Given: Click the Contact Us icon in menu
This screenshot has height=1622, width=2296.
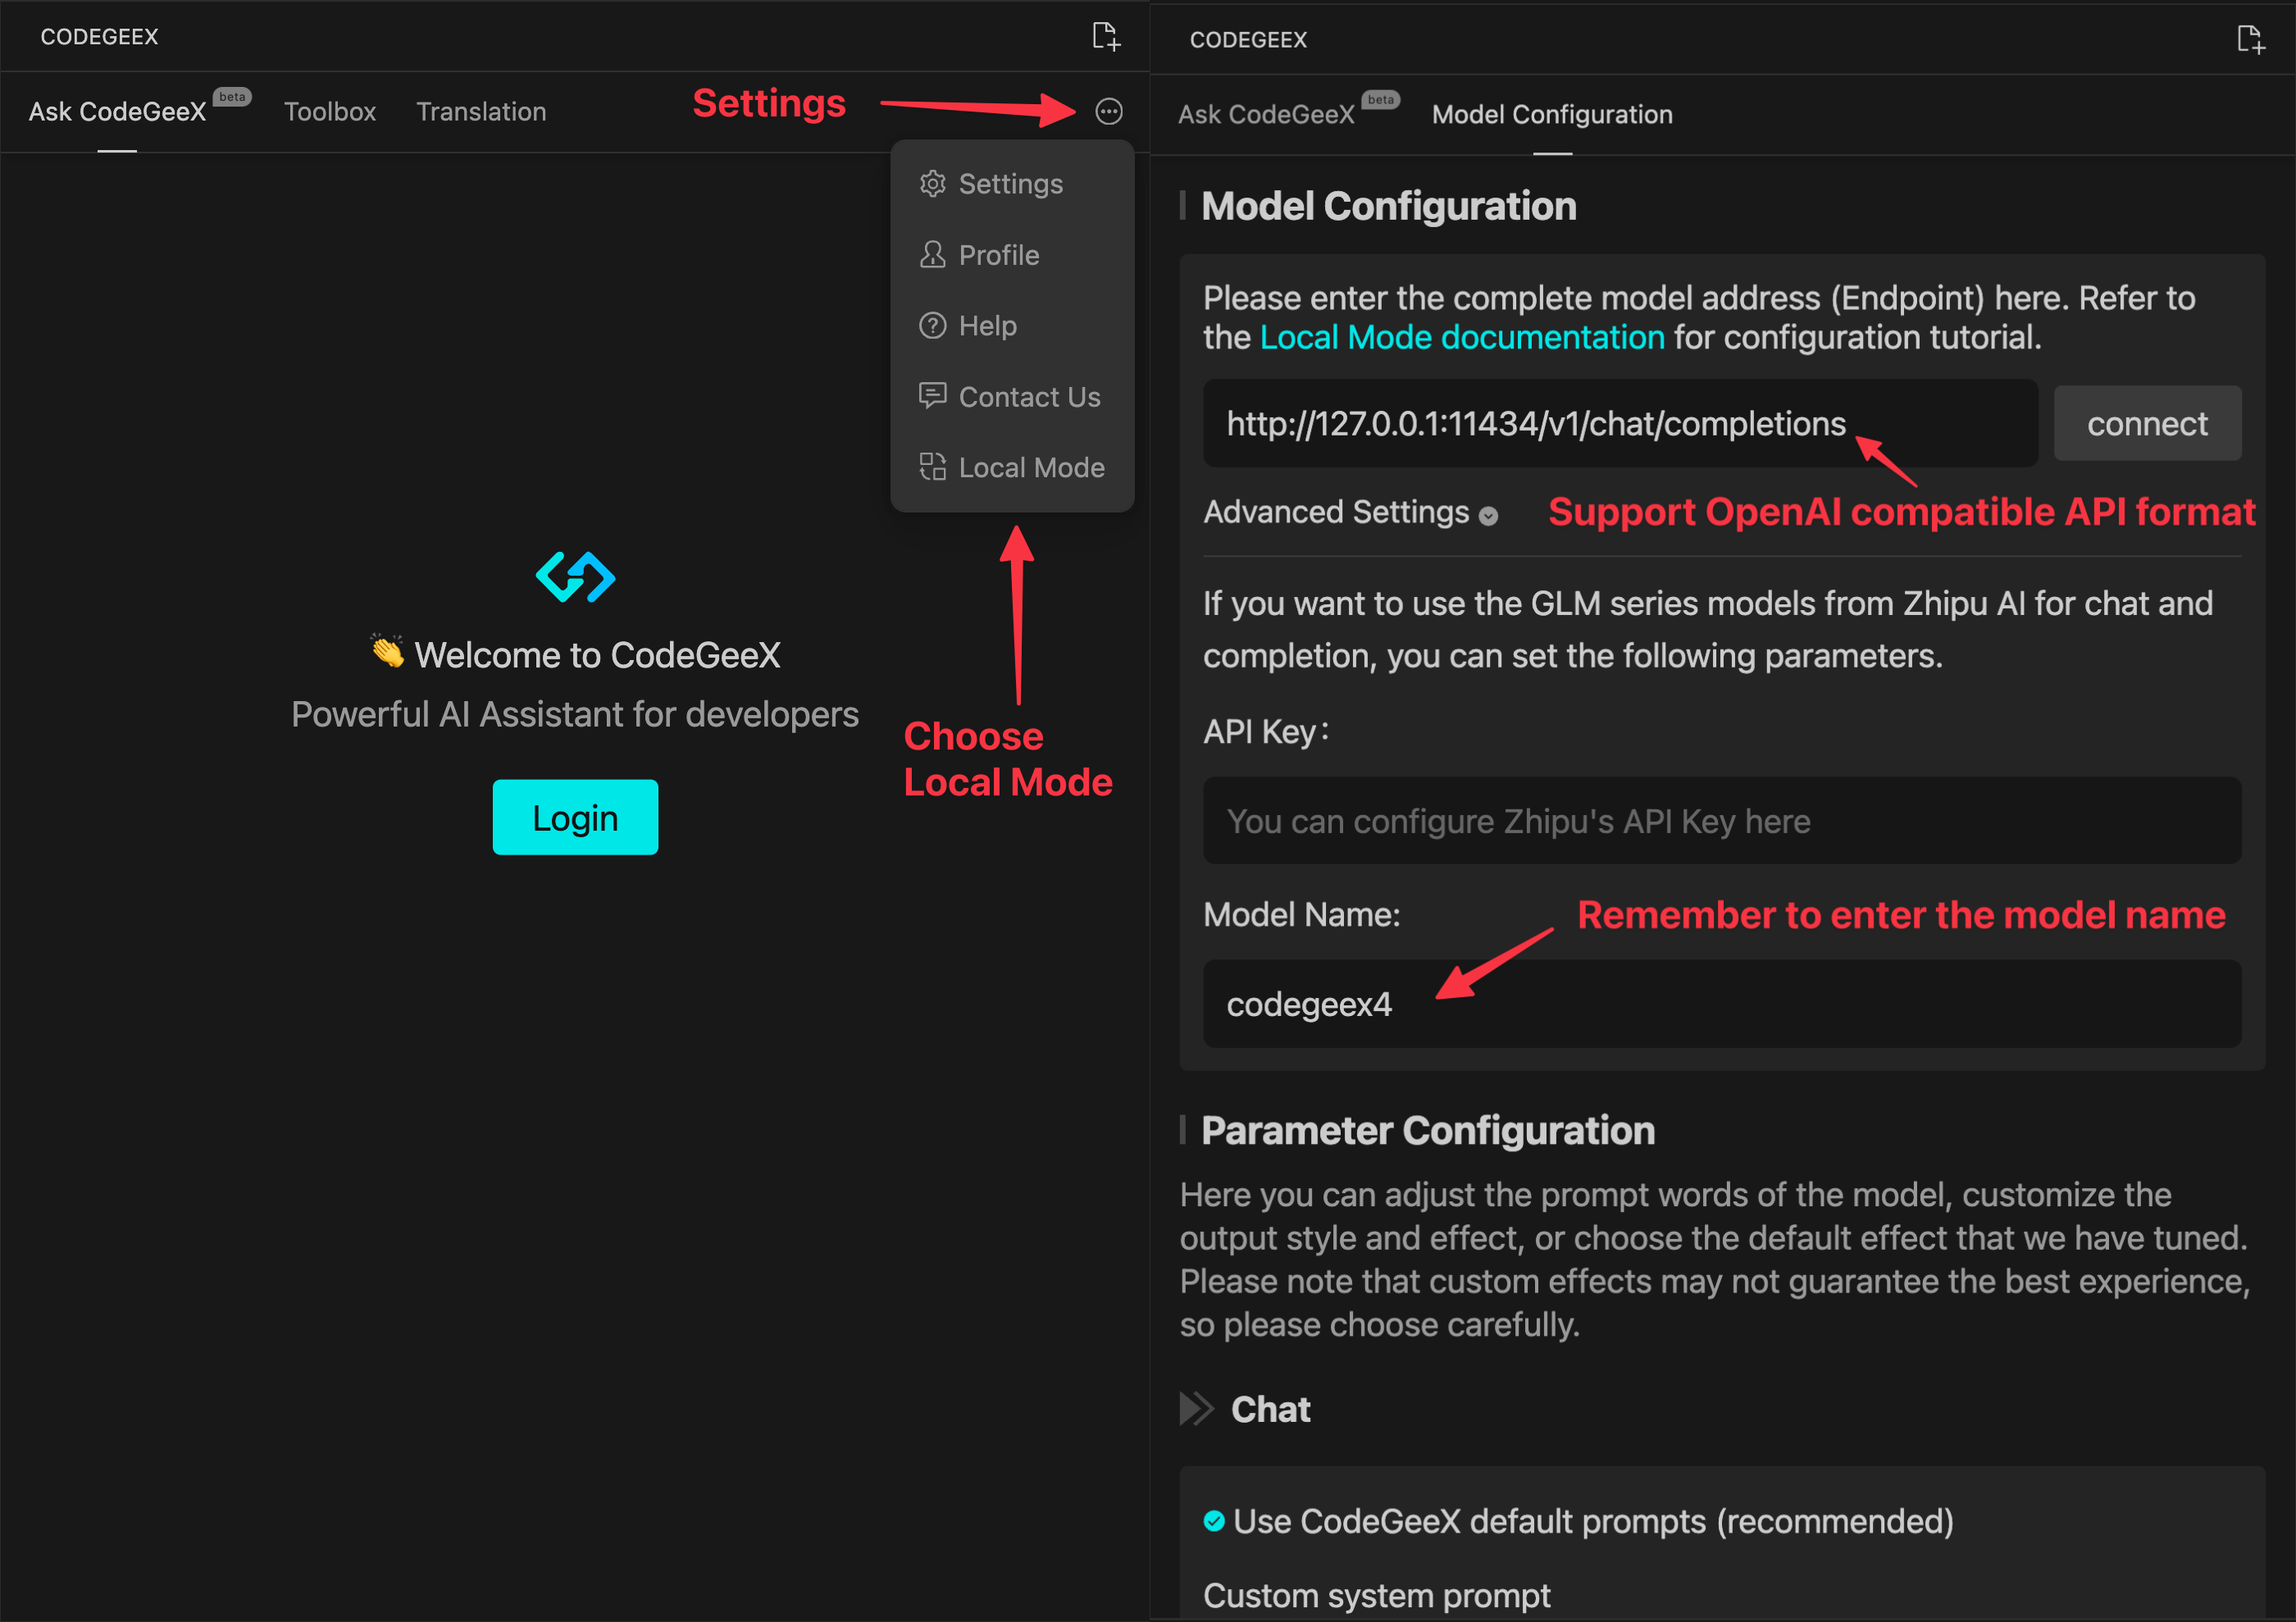Looking at the screenshot, I should tap(932, 395).
